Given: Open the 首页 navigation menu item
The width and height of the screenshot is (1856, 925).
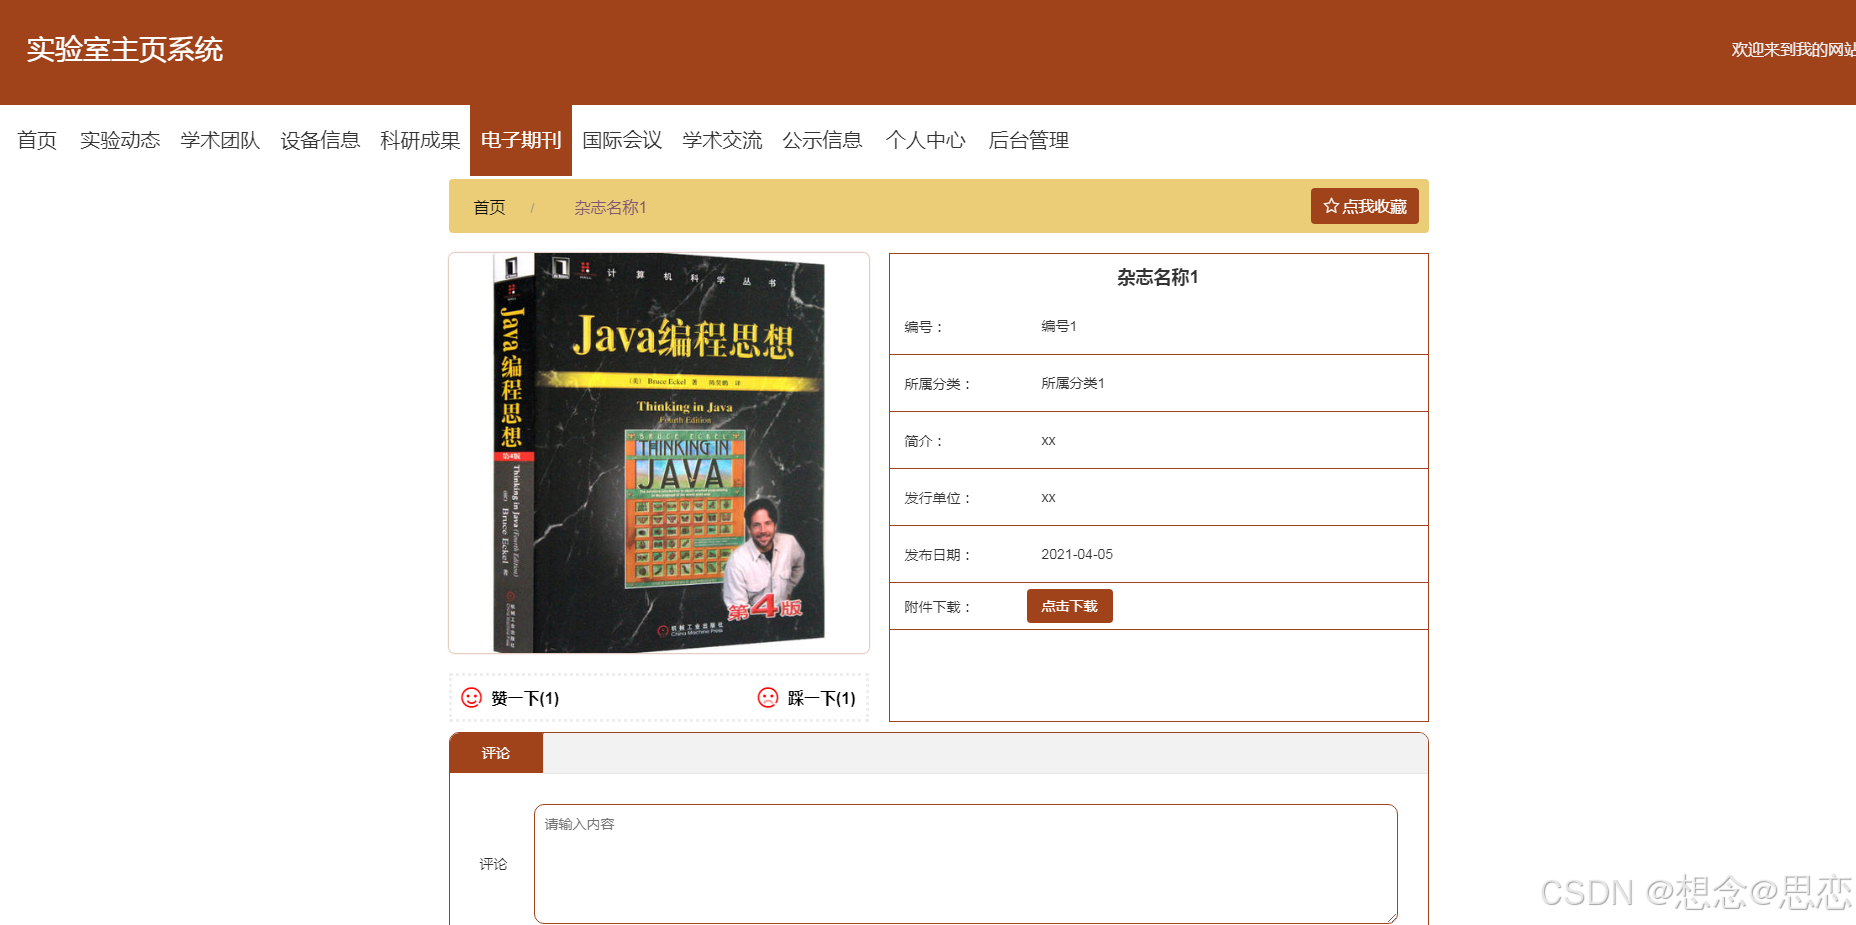Looking at the screenshot, I should pos(37,140).
